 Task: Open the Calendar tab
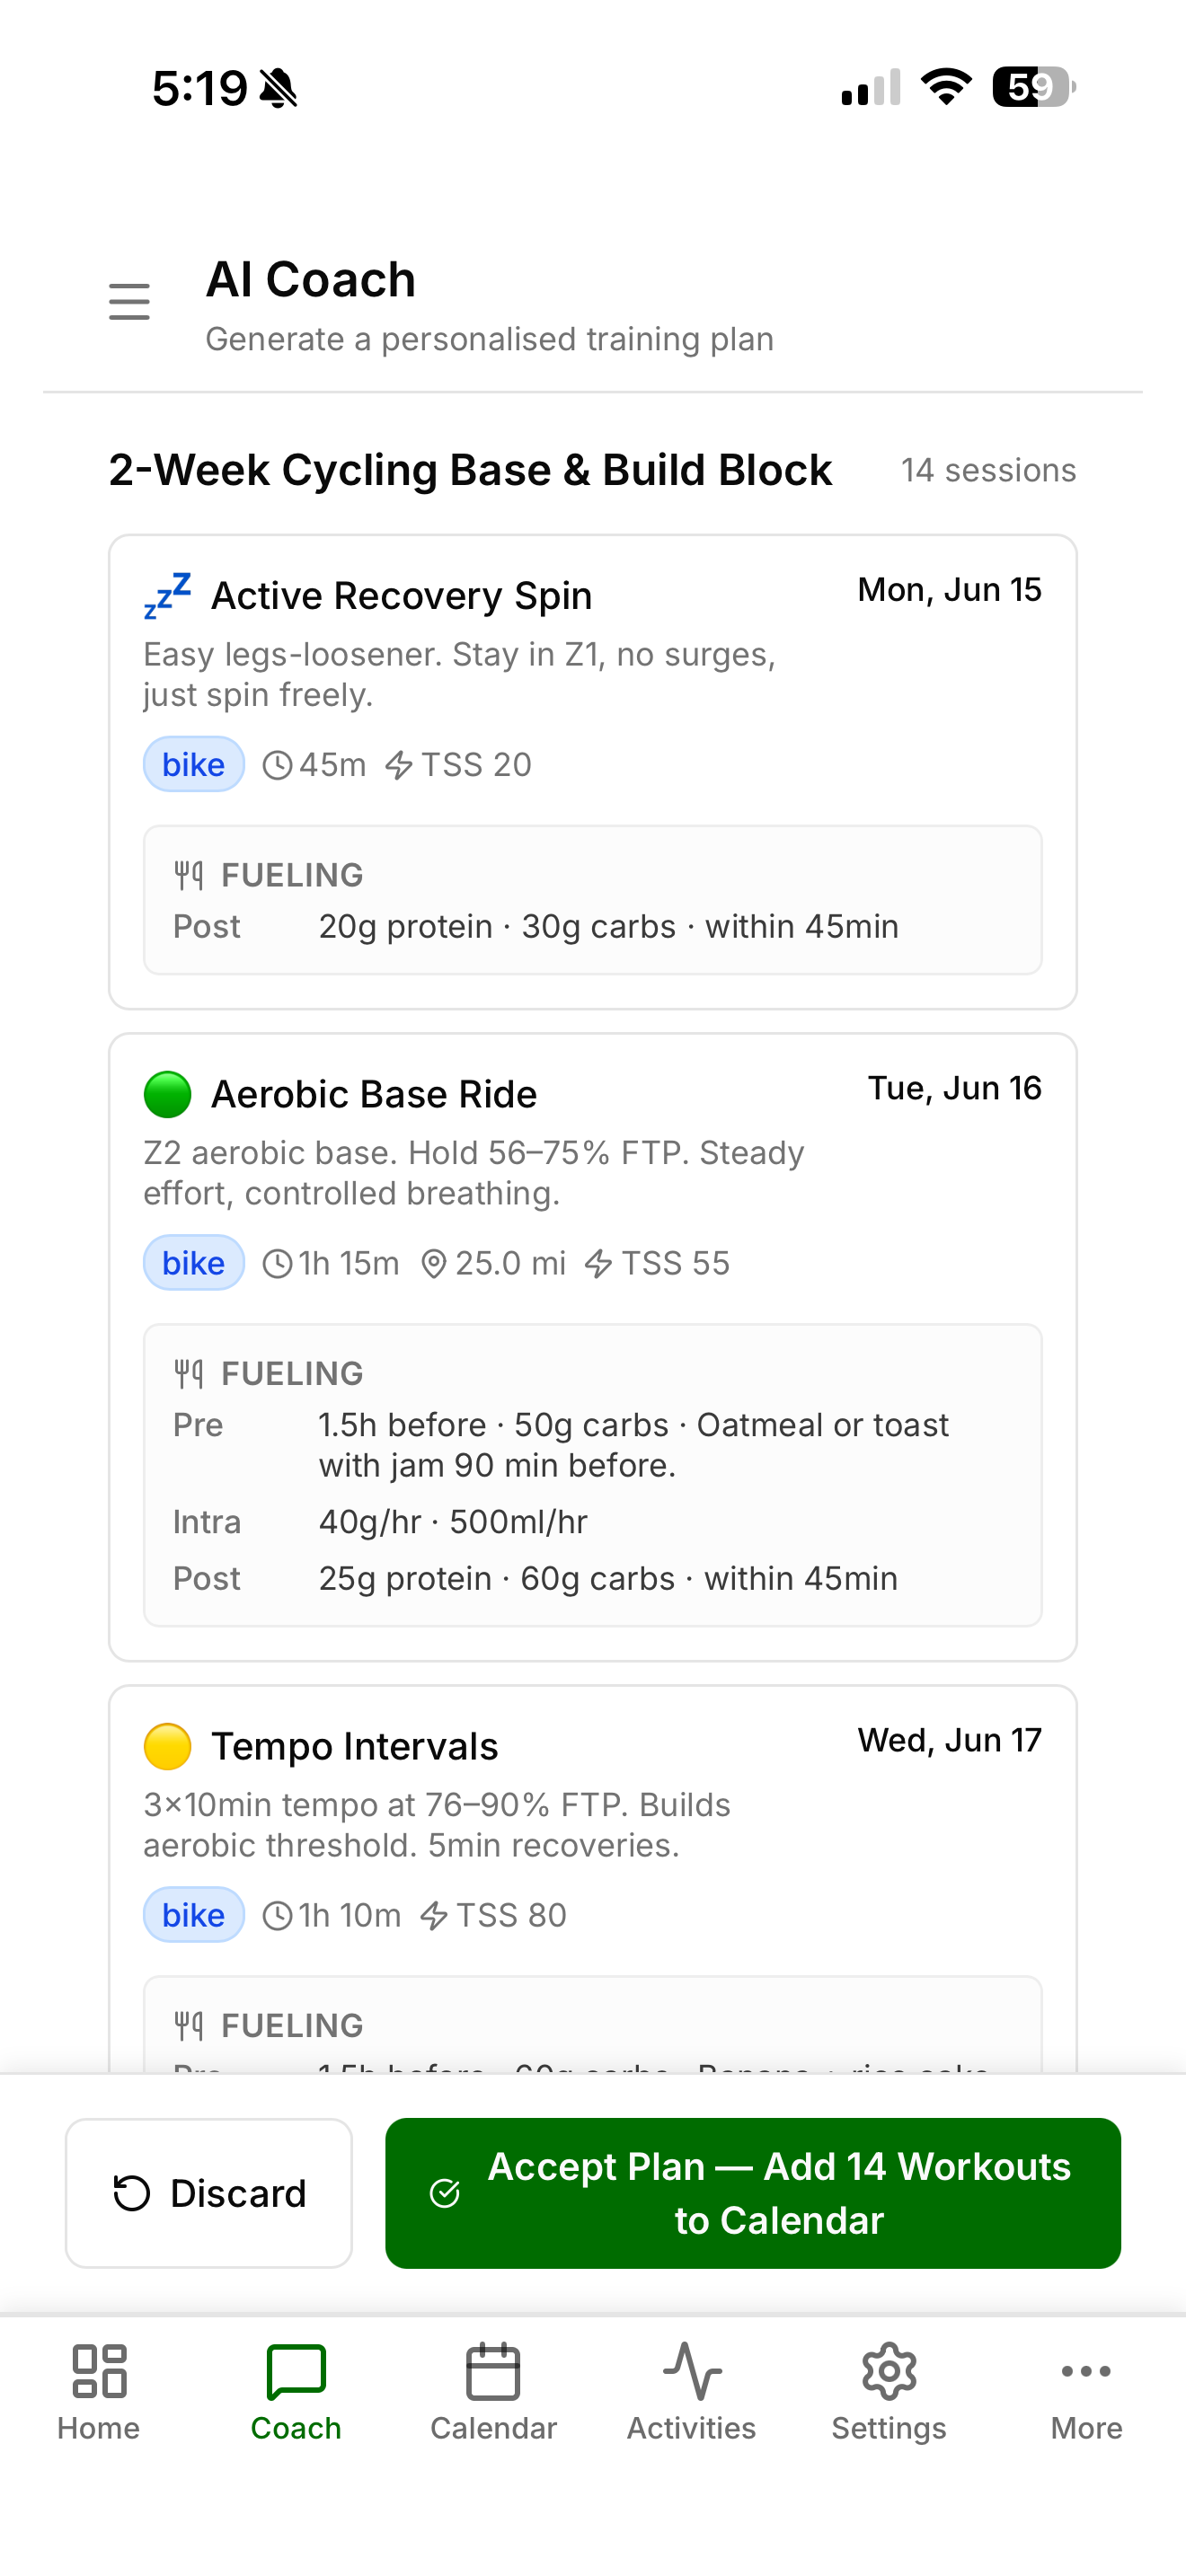pos(493,2394)
